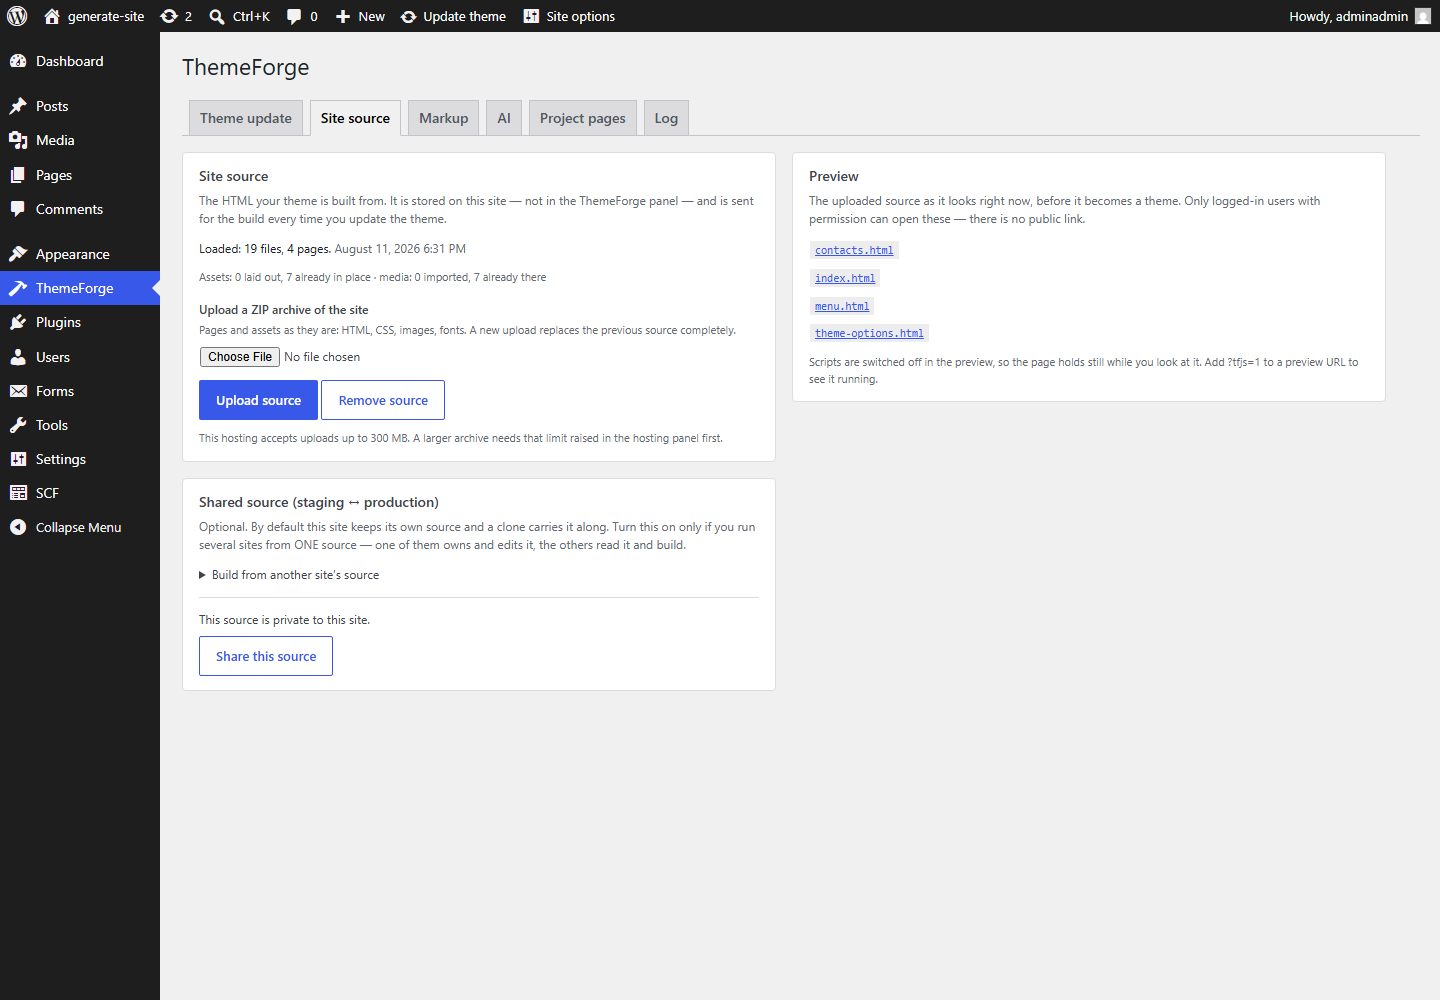This screenshot has width=1440, height=1000.
Task: Click the Collapse Menu arrow icon
Action: pos(18,527)
